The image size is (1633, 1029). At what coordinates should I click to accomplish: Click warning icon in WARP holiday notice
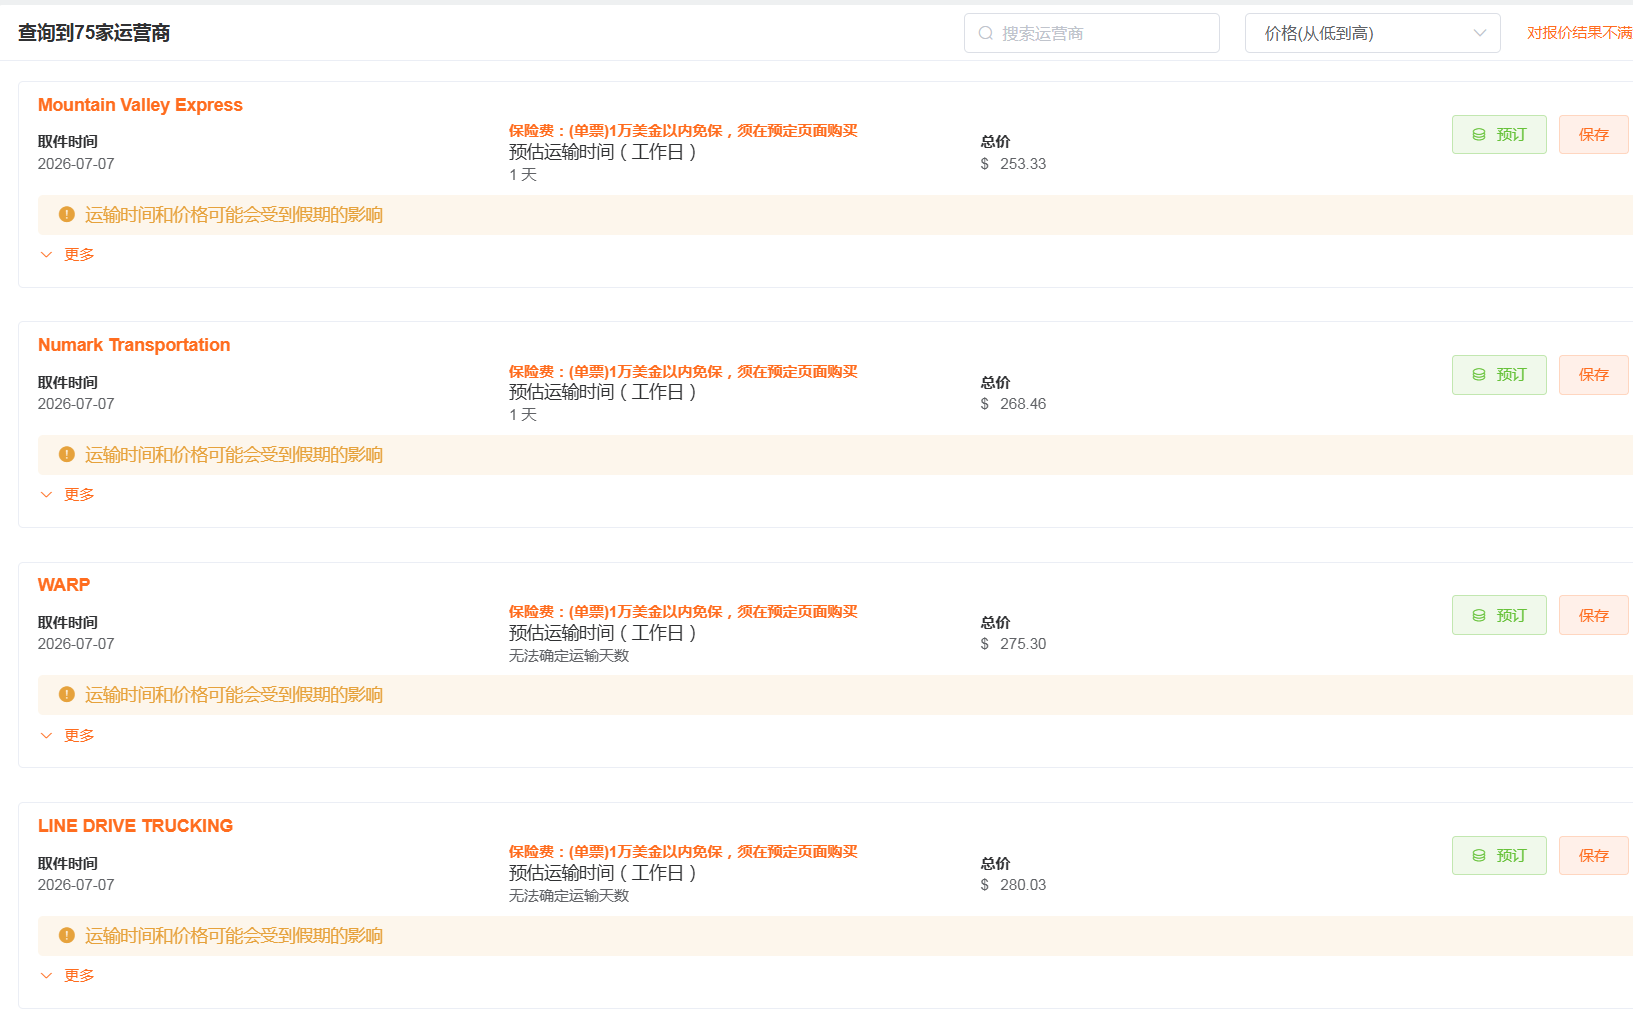[x=67, y=694]
